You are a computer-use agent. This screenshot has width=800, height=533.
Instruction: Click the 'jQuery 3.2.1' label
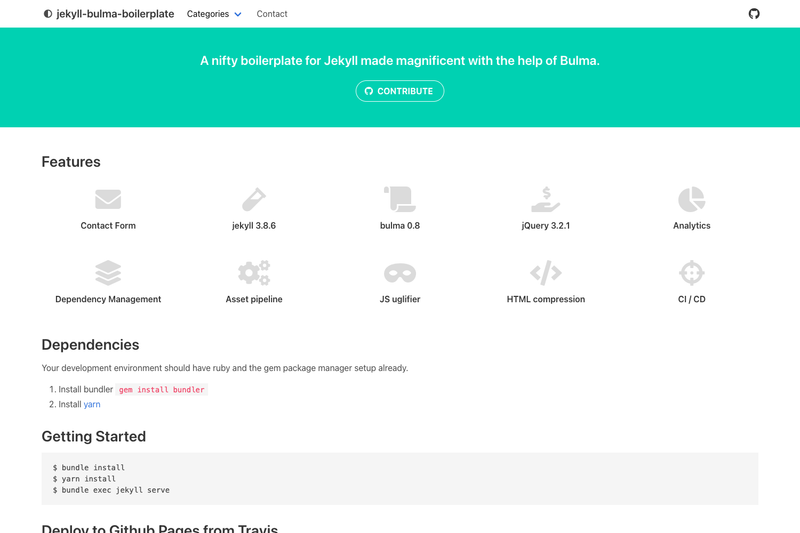(x=545, y=225)
